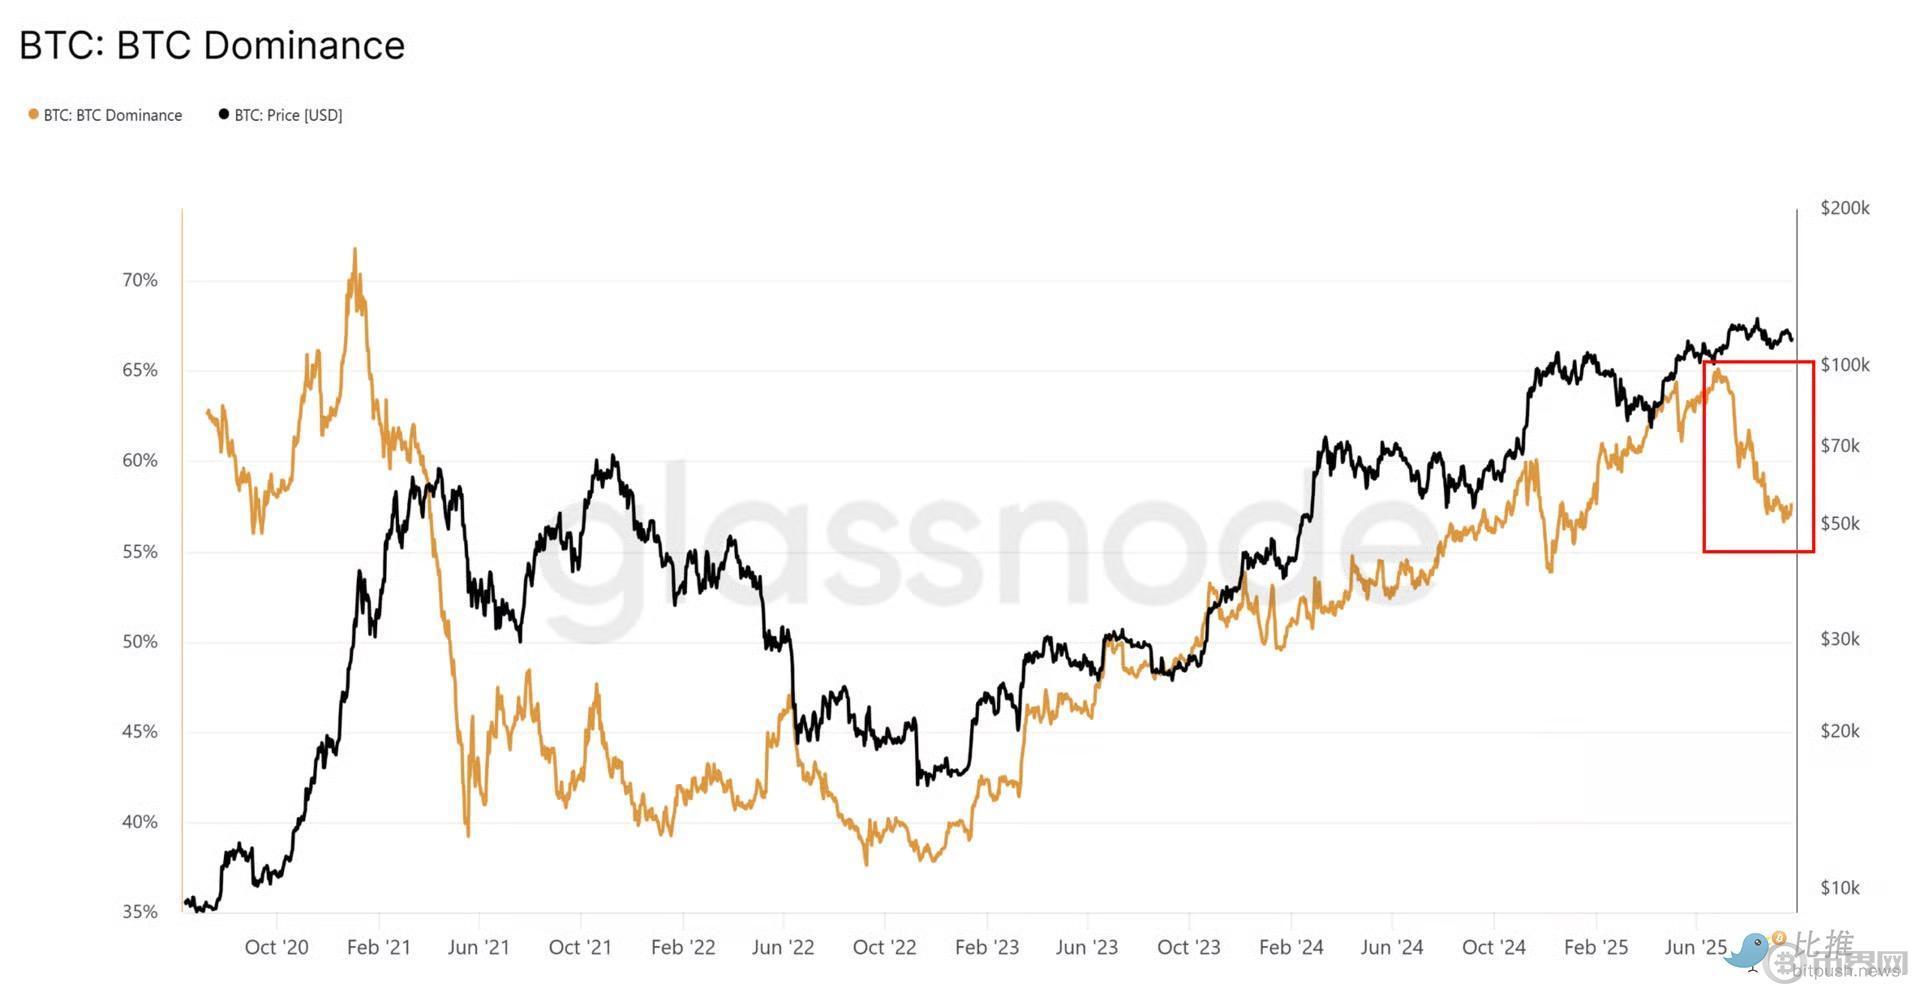Click the 50% left axis label

[x=140, y=641]
